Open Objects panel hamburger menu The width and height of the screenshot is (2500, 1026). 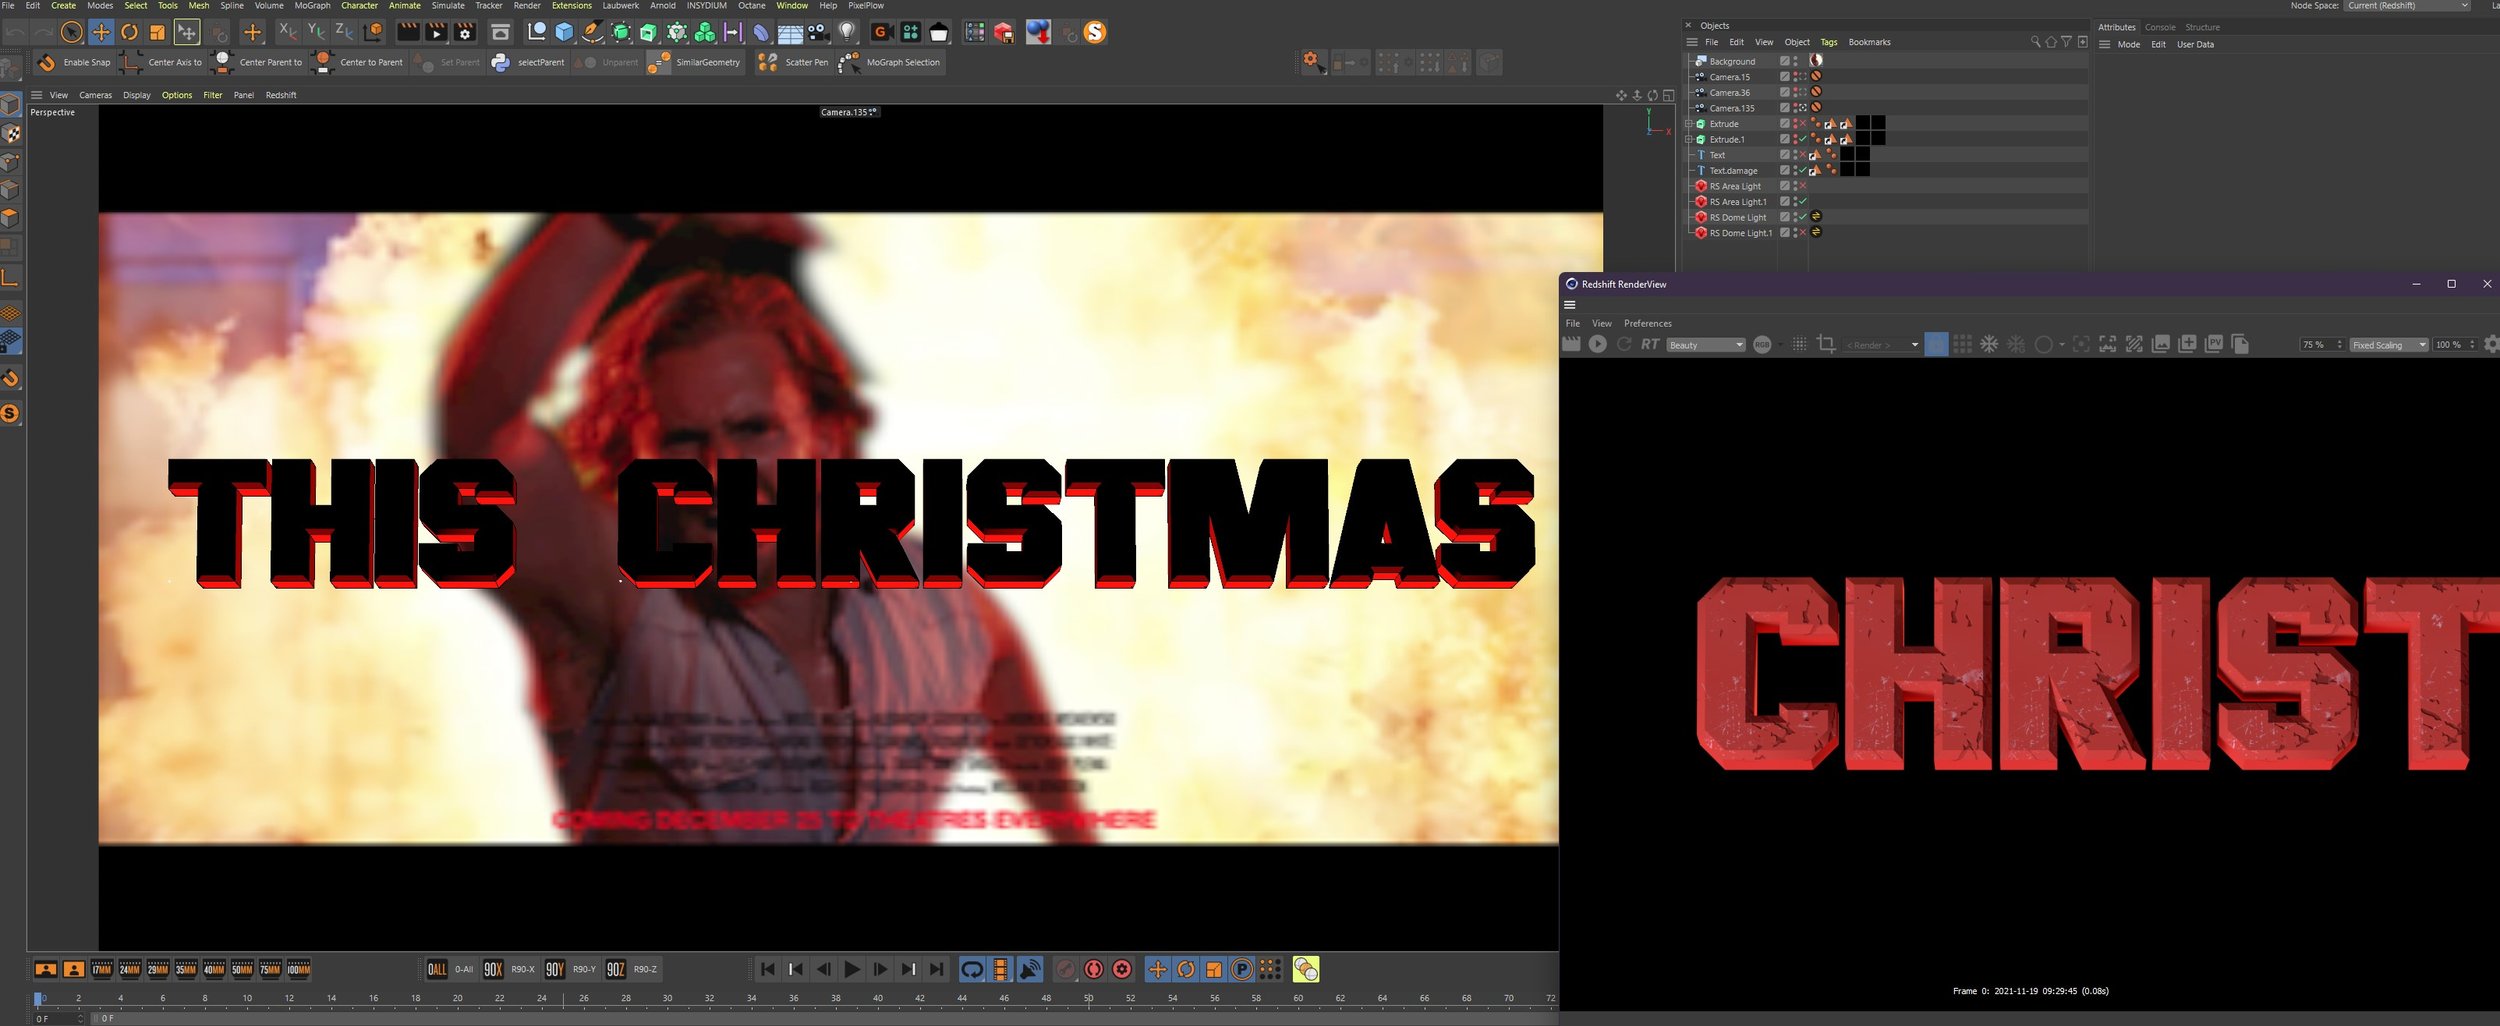coord(1692,42)
